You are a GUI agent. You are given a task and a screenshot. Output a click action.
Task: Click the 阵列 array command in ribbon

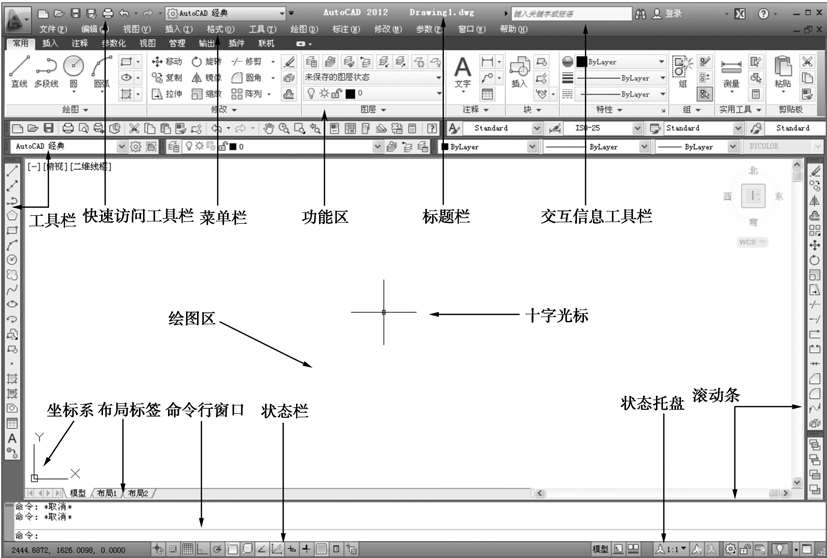(247, 94)
